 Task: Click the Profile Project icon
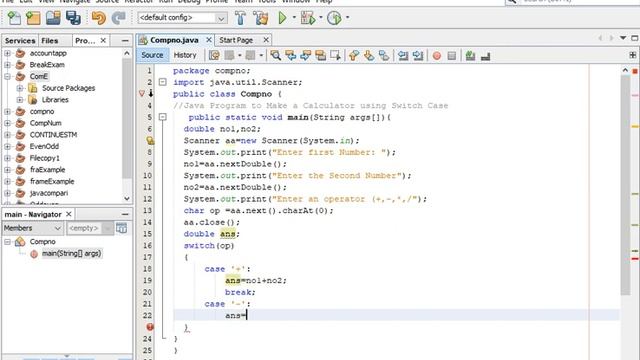coord(334,18)
